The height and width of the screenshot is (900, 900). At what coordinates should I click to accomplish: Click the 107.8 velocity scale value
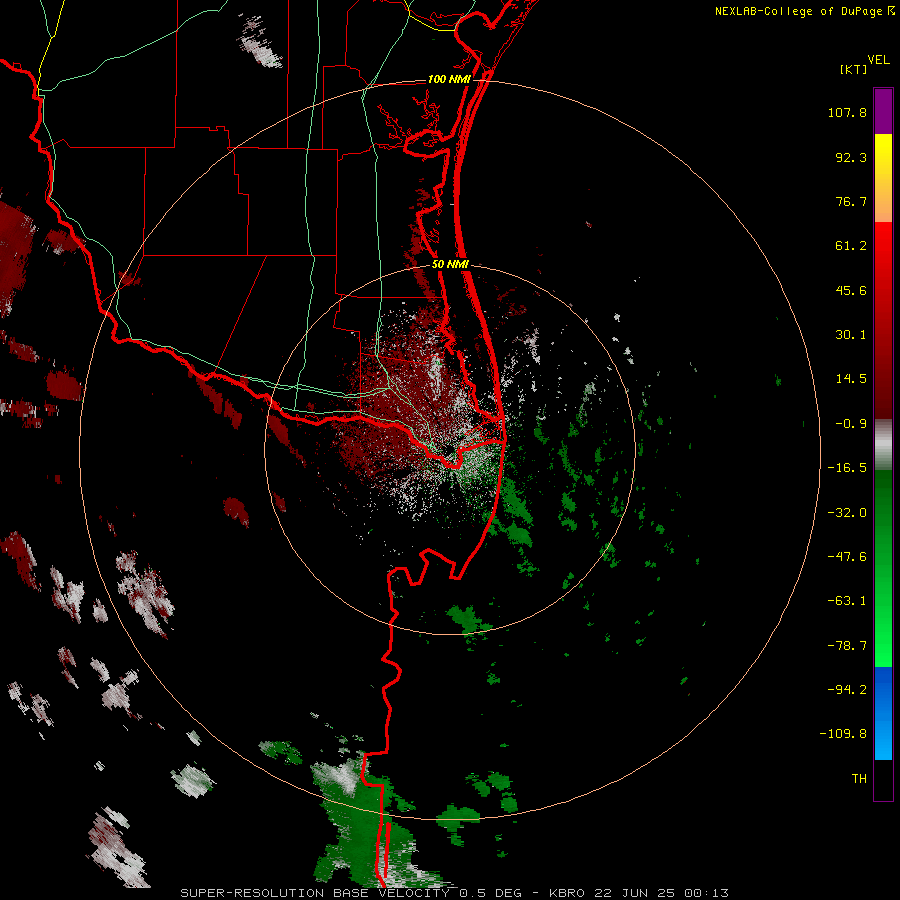(847, 112)
